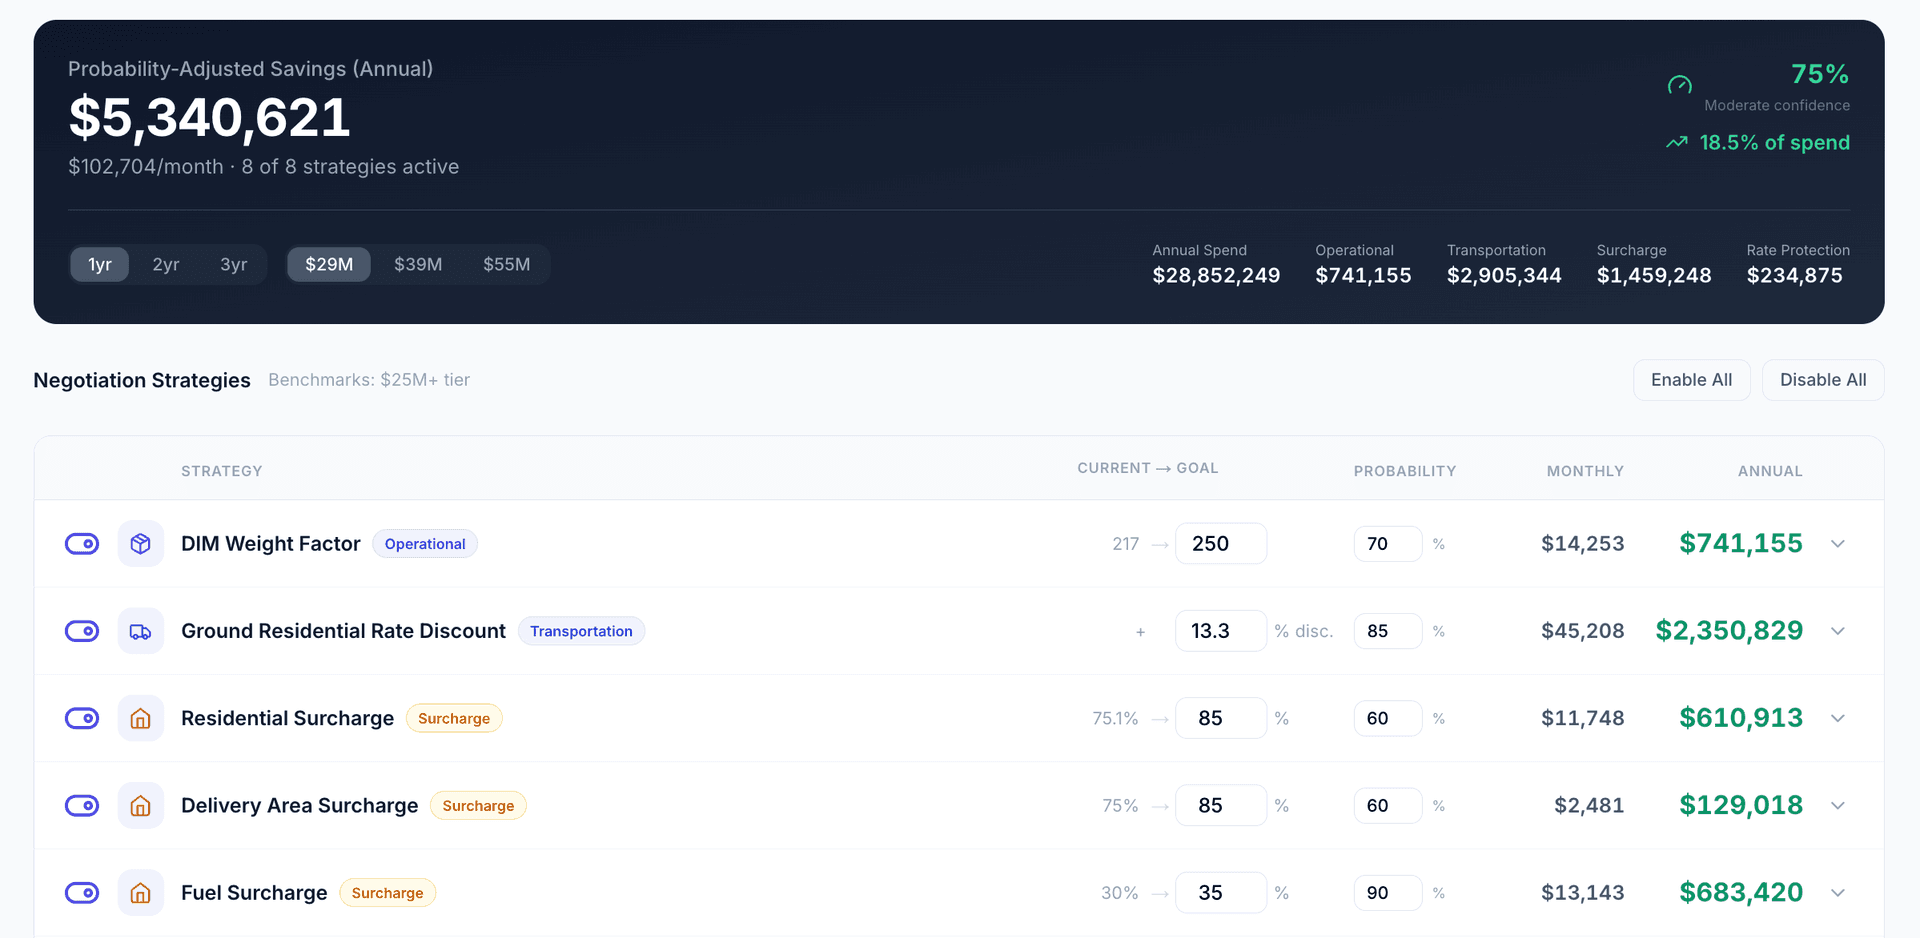Image resolution: width=1920 pixels, height=938 pixels.
Task: Disable the Ground Residential Rate Discount toggle
Action: (x=82, y=631)
